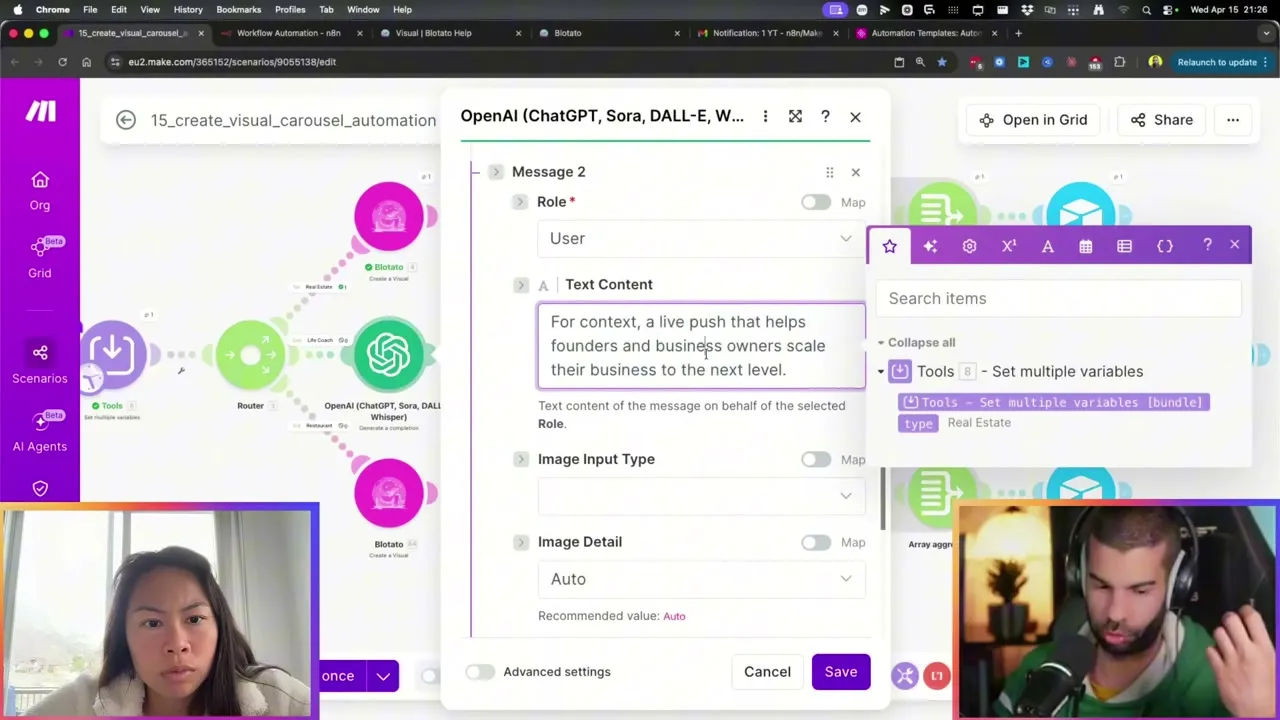Open help in the mapping panel

[1207, 245]
